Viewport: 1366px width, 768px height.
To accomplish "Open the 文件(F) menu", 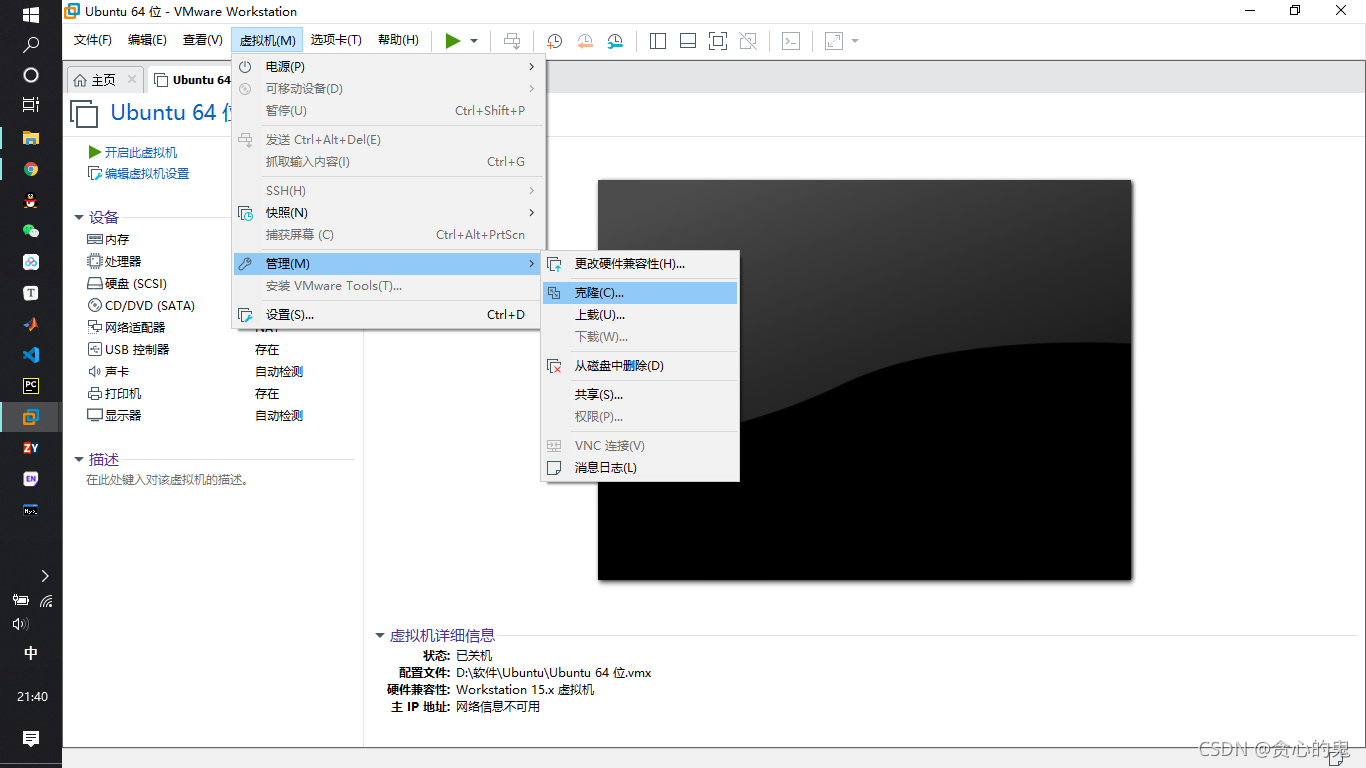I will pos(93,40).
